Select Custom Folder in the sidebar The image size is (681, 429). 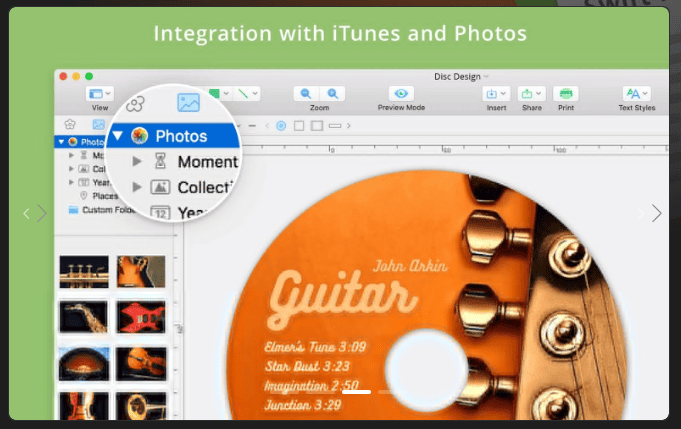click(109, 210)
